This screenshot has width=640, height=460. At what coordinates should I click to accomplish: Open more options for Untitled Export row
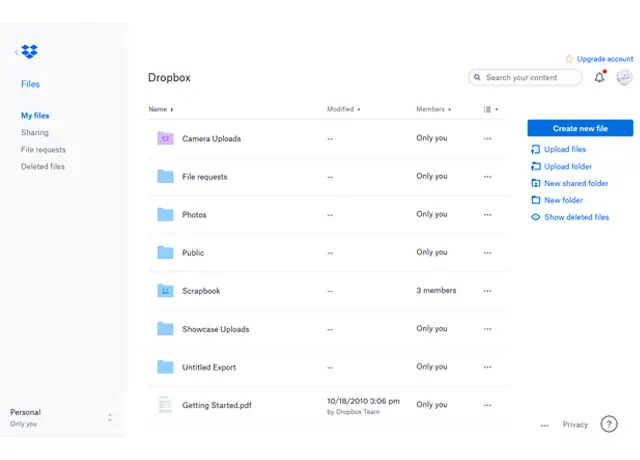(x=487, y=367)
